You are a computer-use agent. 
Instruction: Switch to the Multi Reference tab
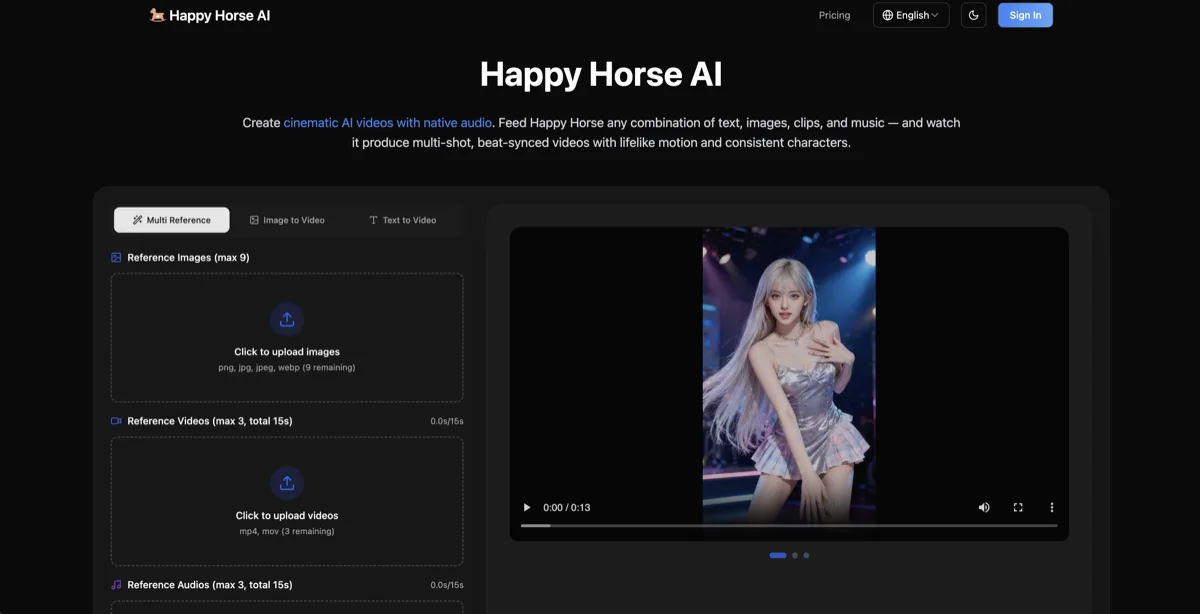point(172,220)
